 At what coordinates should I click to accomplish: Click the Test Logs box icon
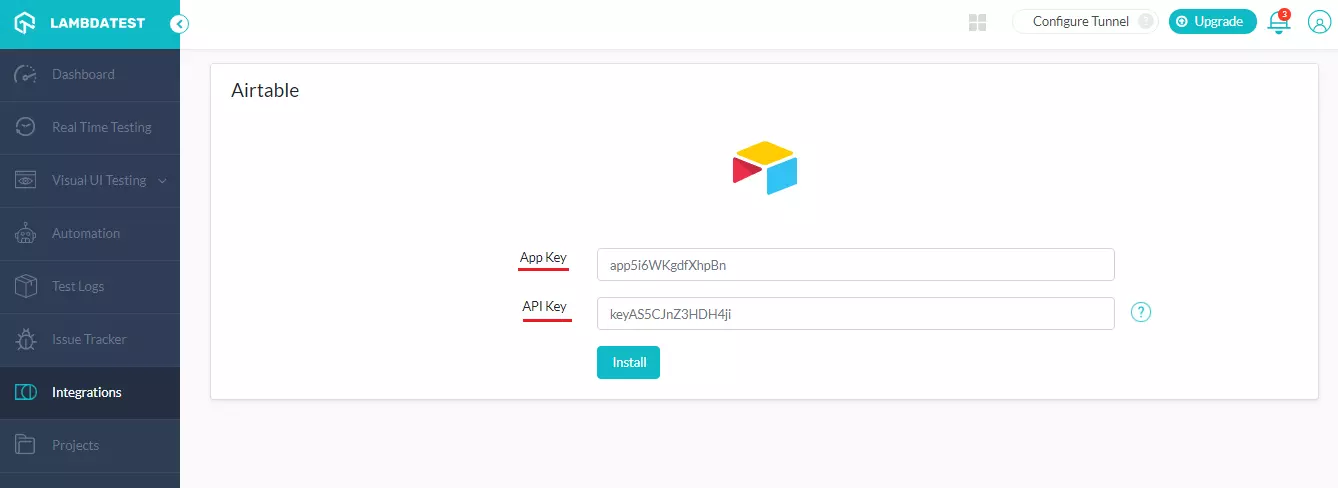coord(26,286)
